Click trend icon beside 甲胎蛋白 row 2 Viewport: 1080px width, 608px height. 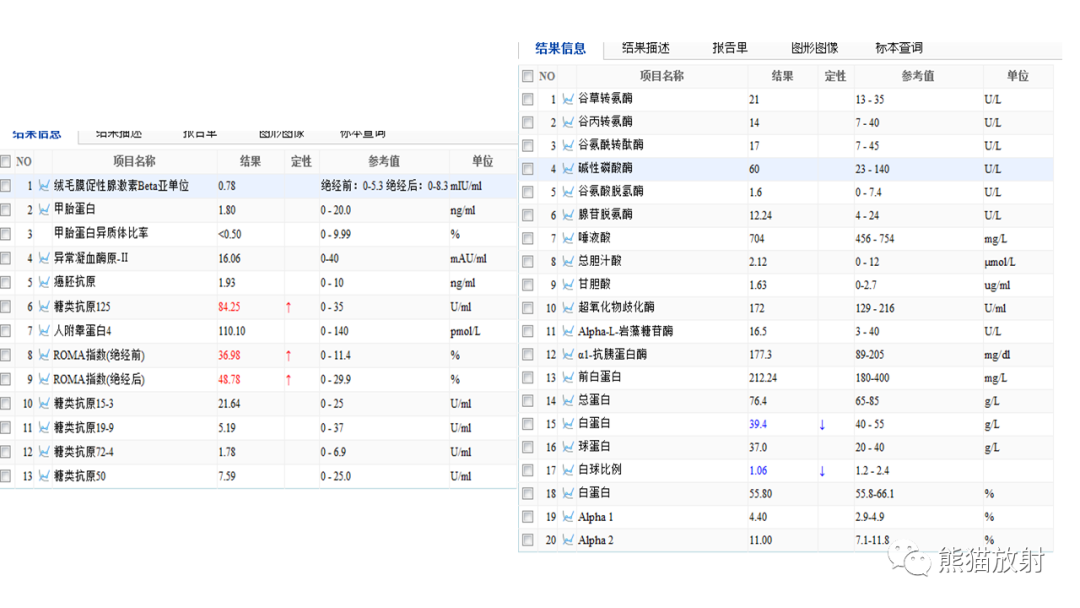(x=44, y=209)
